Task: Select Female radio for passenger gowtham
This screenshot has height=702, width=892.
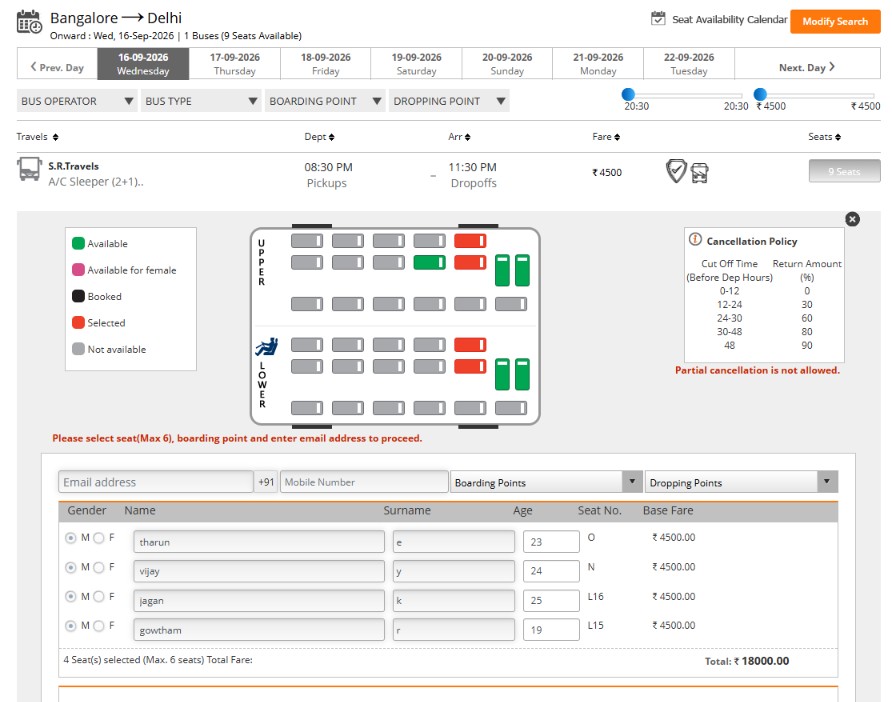Action: (x=99, y=626)
